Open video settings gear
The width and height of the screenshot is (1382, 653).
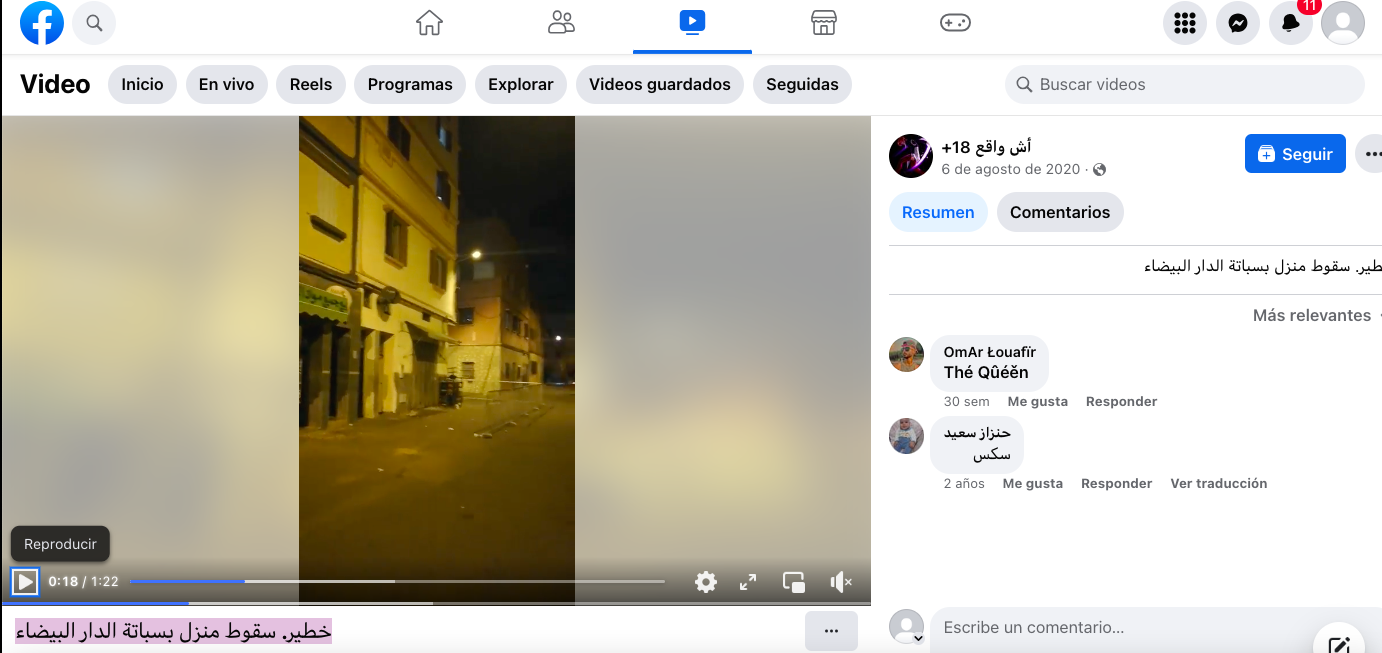click(x=706, y=581)
